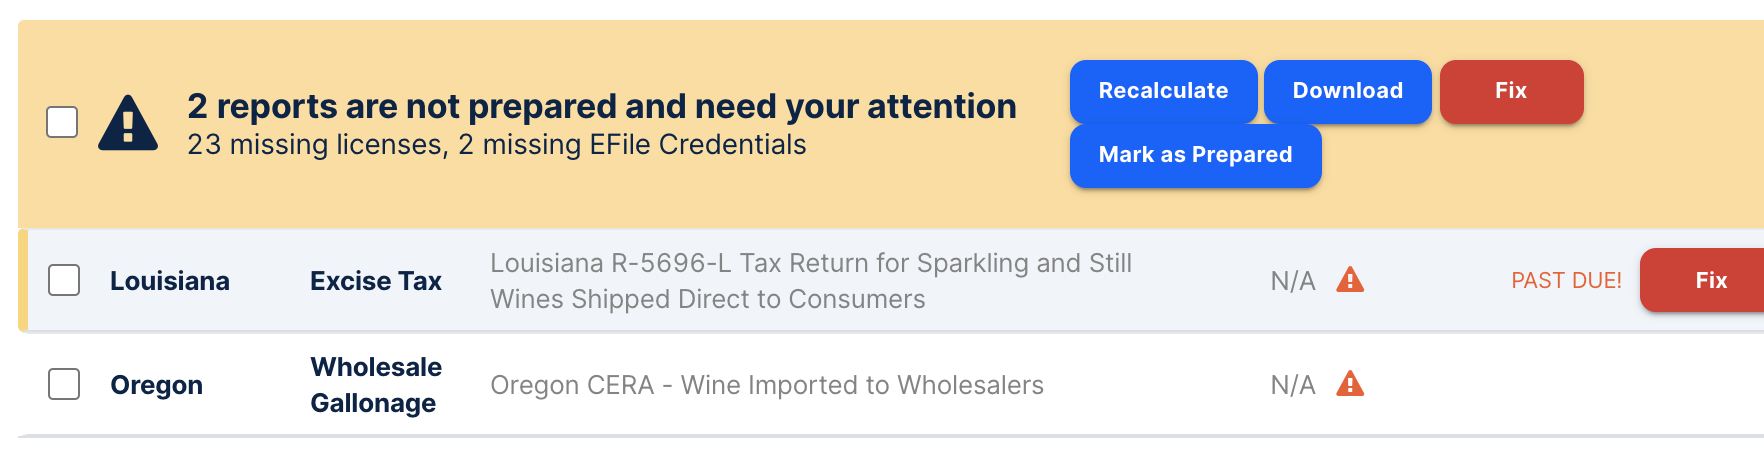Image resolution: width=1764 pixels, height=470 pixels.
Task: Click the PAST DUE! status text
Action: [1566, 281]
